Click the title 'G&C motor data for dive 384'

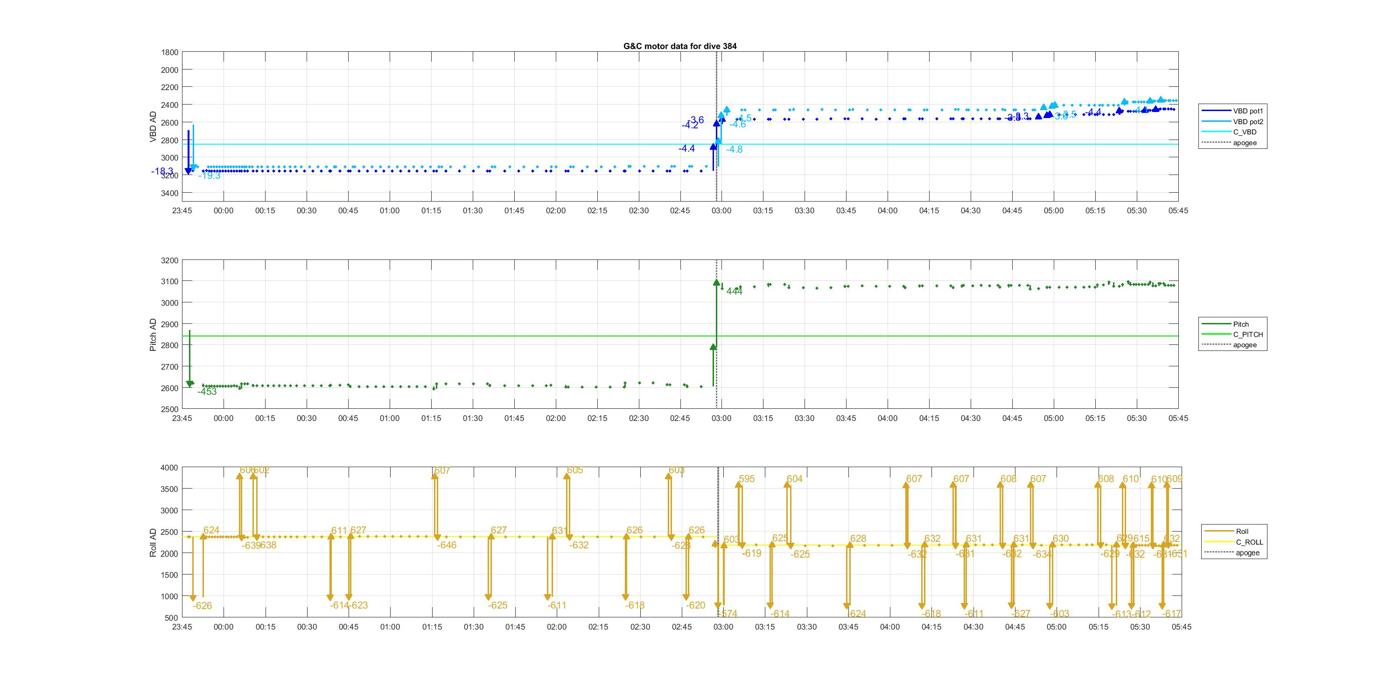click(681, 46)
